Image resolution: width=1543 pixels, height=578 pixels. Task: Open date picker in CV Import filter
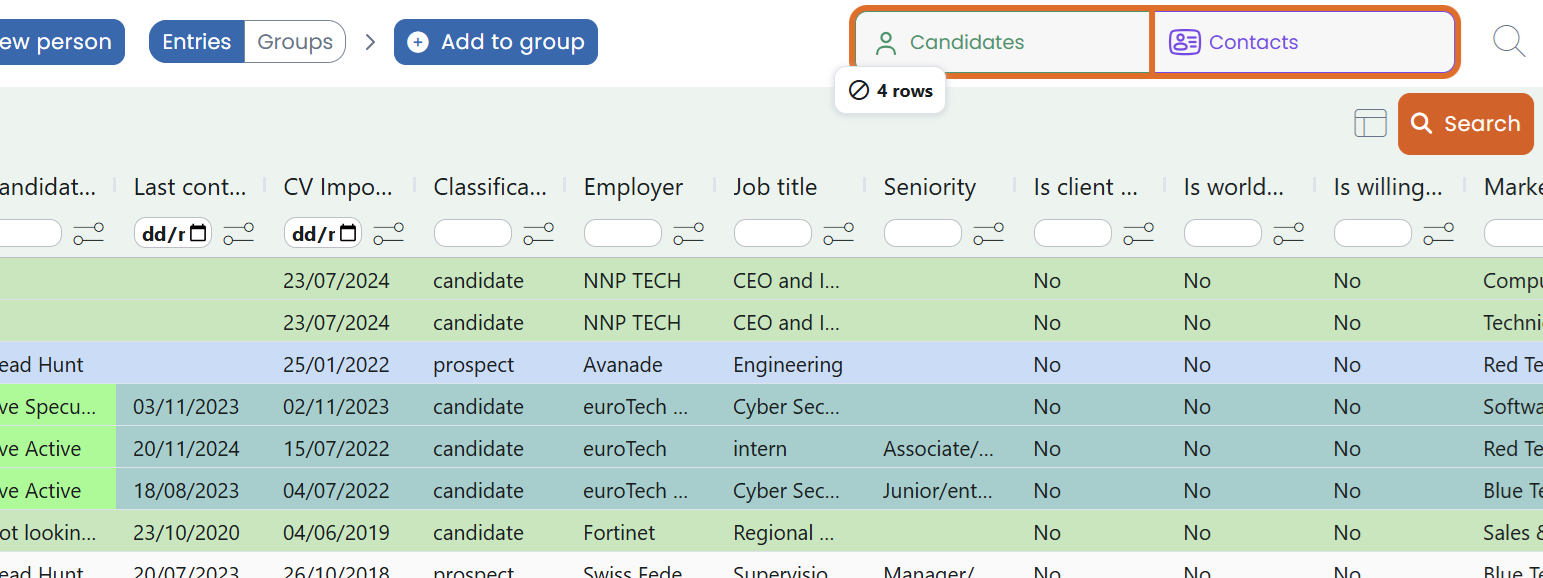pyautogui.click(x=348, y=234)
